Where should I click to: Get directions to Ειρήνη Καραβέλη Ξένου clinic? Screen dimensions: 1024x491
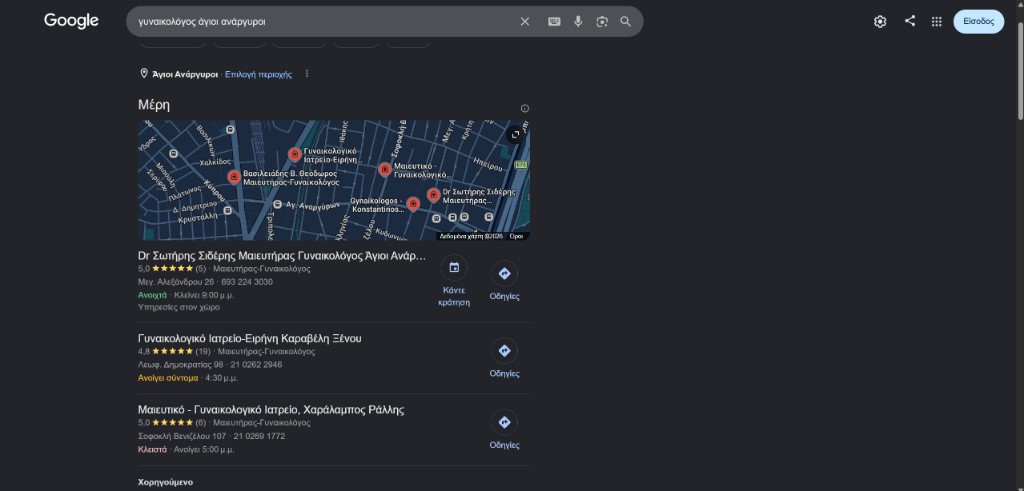pyautogui.click(x=504, y=351)
